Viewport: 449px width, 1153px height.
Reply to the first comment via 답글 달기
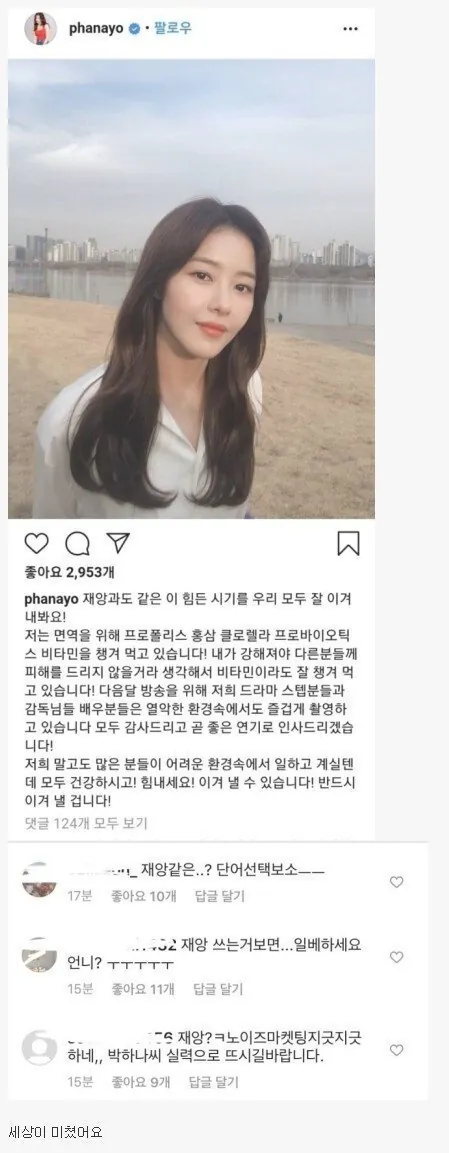click(x=220, y=896)
